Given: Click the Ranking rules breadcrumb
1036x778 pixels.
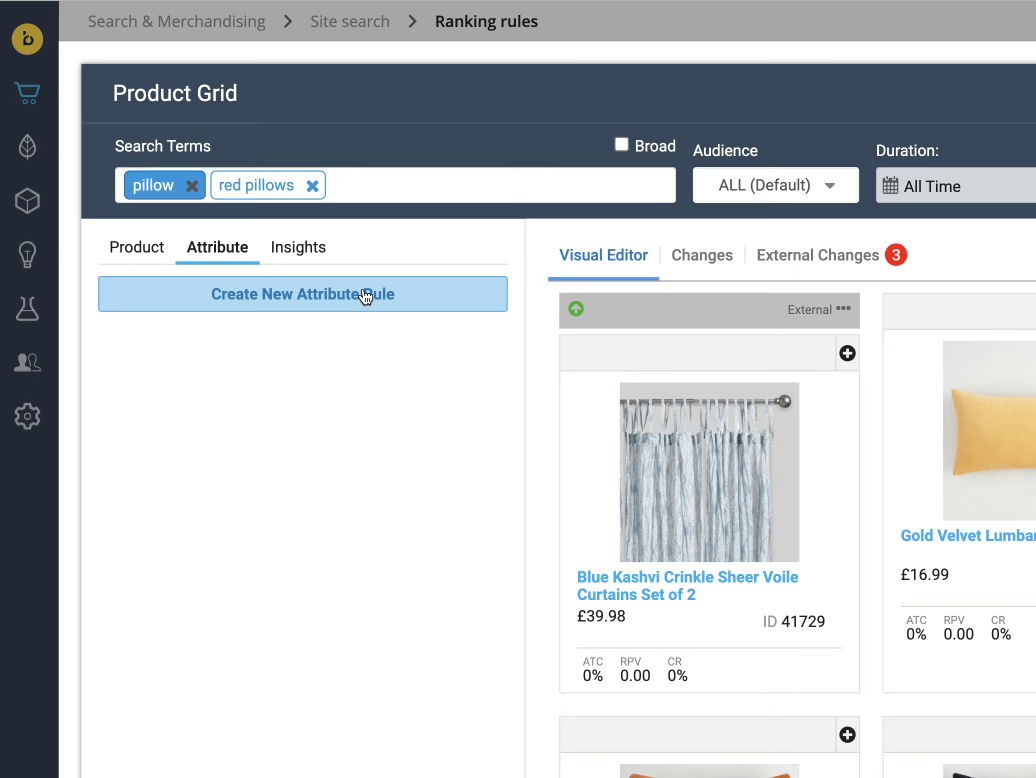Looking at the screenshot, I should click(x=486, y=21).
